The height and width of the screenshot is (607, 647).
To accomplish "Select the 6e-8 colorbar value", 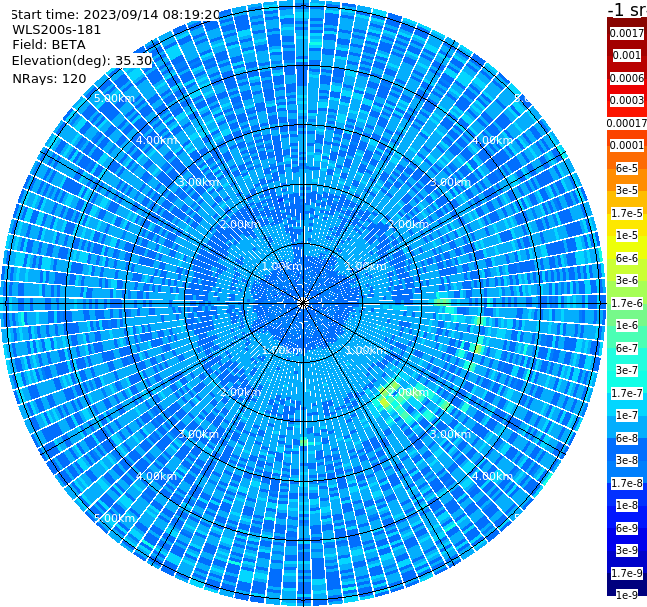I will [627, 438].
